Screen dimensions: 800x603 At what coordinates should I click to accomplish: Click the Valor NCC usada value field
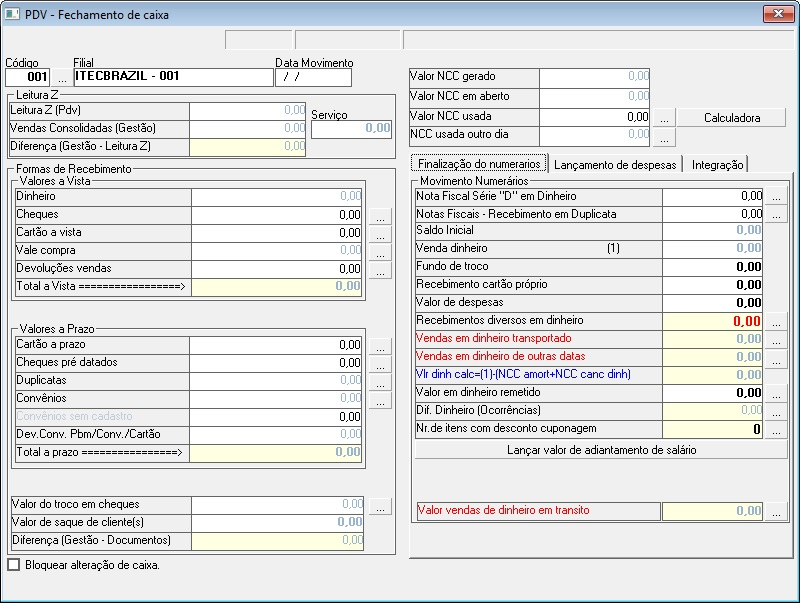(594, 117)
